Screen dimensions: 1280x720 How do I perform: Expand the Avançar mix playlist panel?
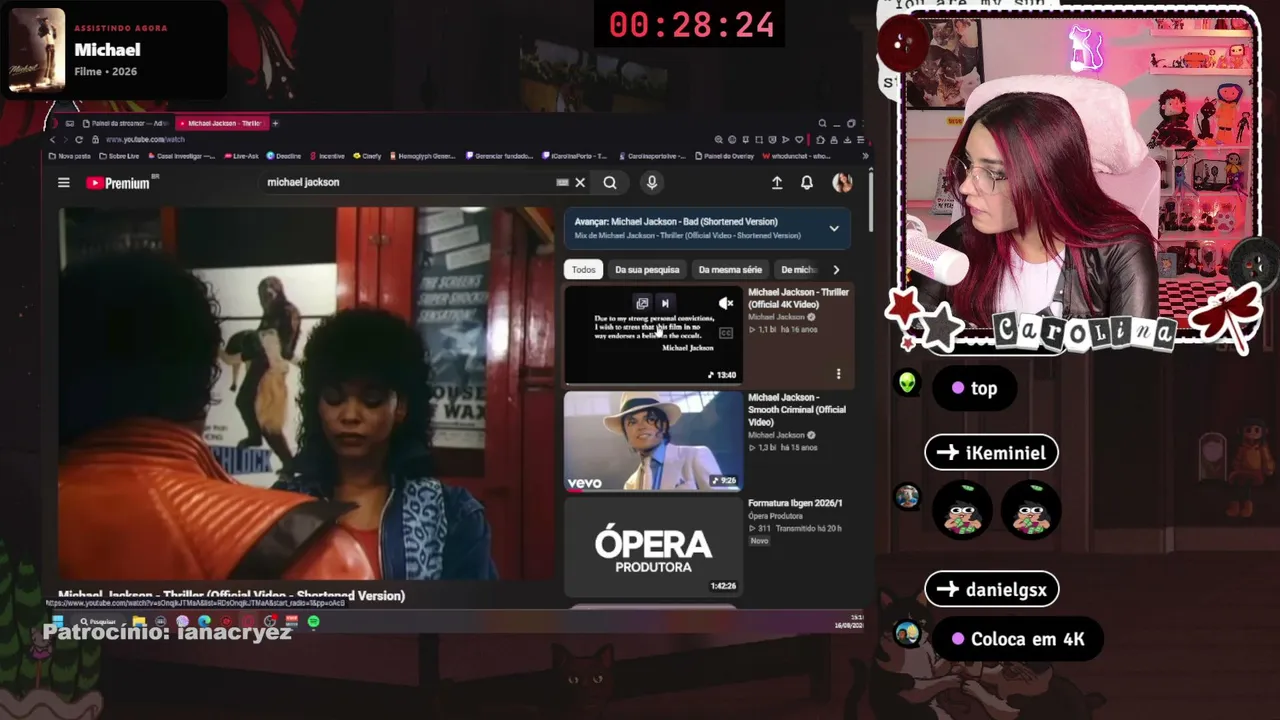point(834,228)
